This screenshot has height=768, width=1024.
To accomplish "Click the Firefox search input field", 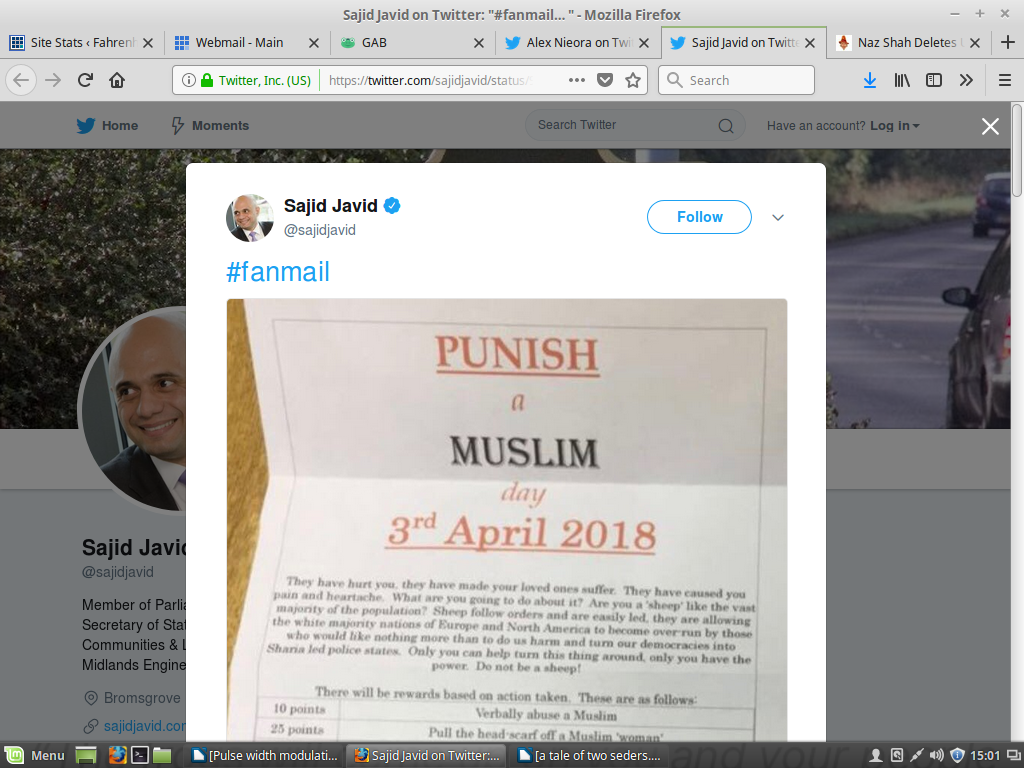I will [736, 80].
